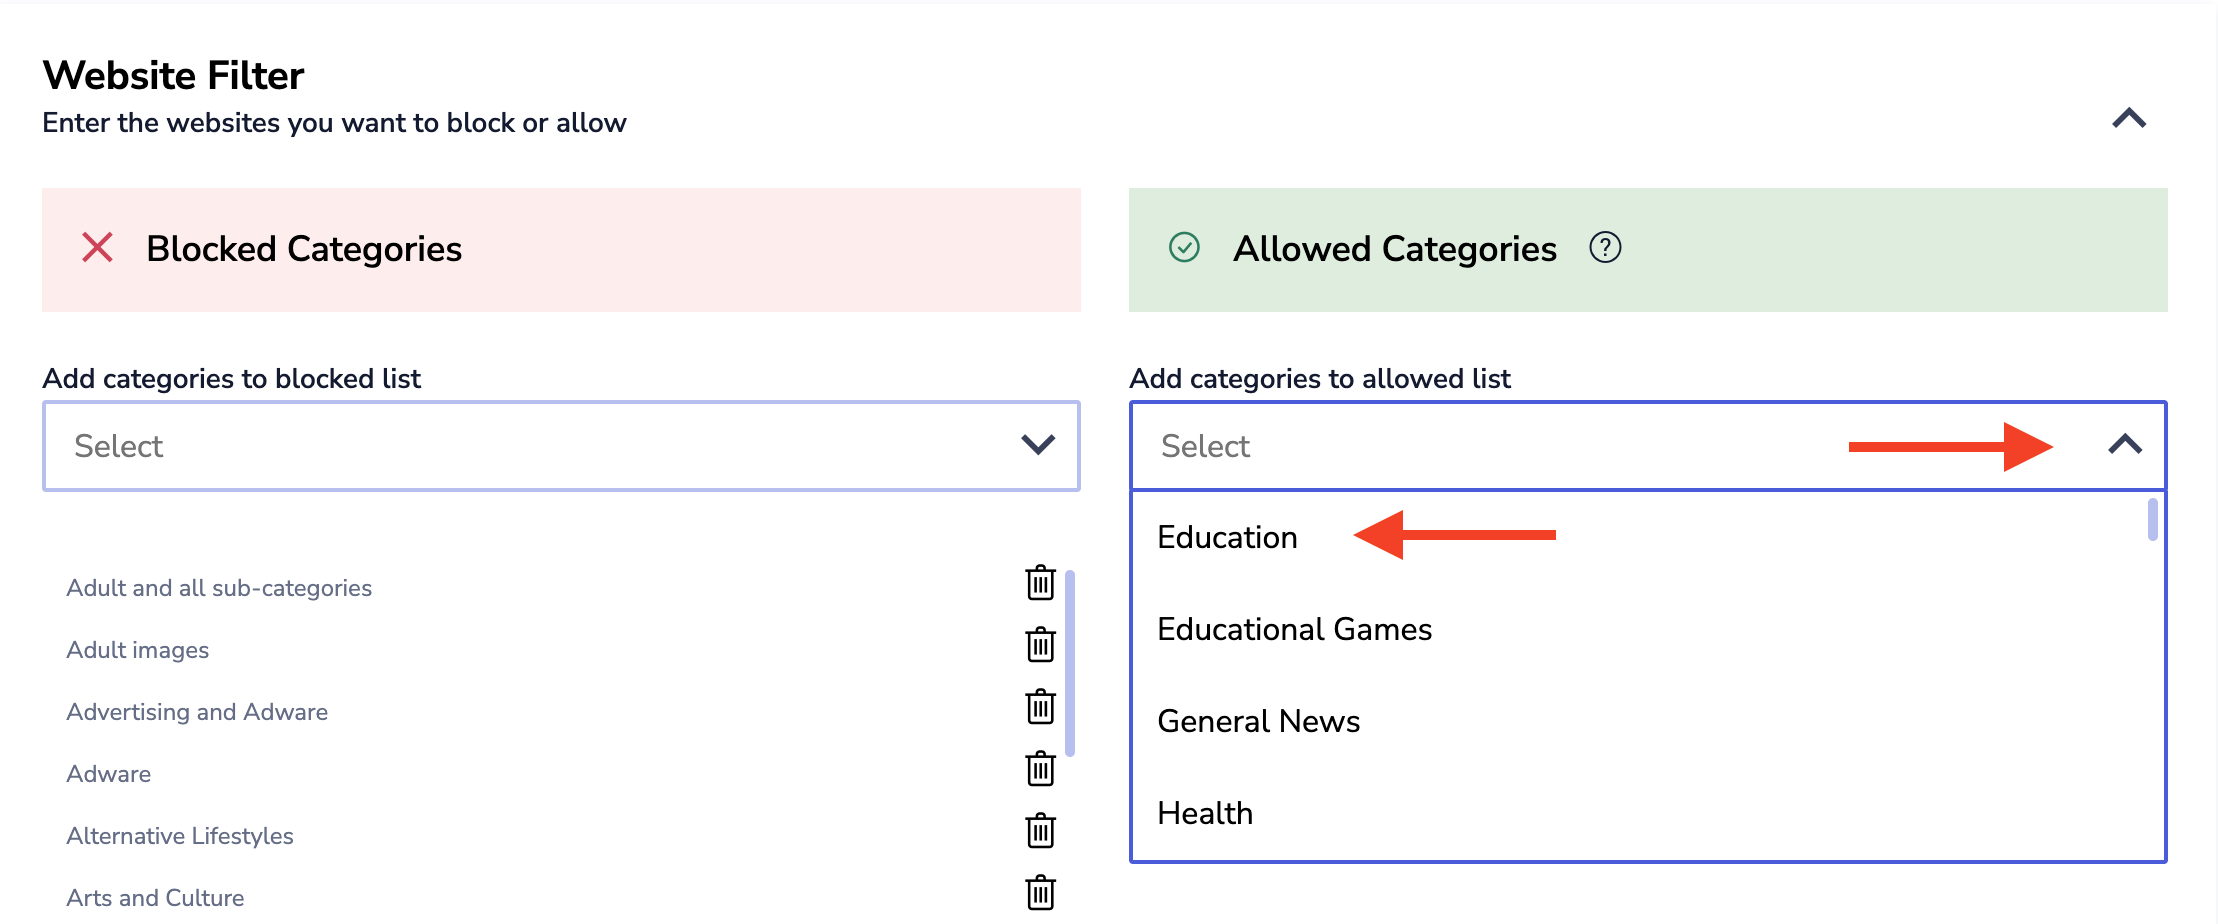Remove 'Adult images' using its trash icon
Screen dimensions: 2218x924
click(1040, 645)
